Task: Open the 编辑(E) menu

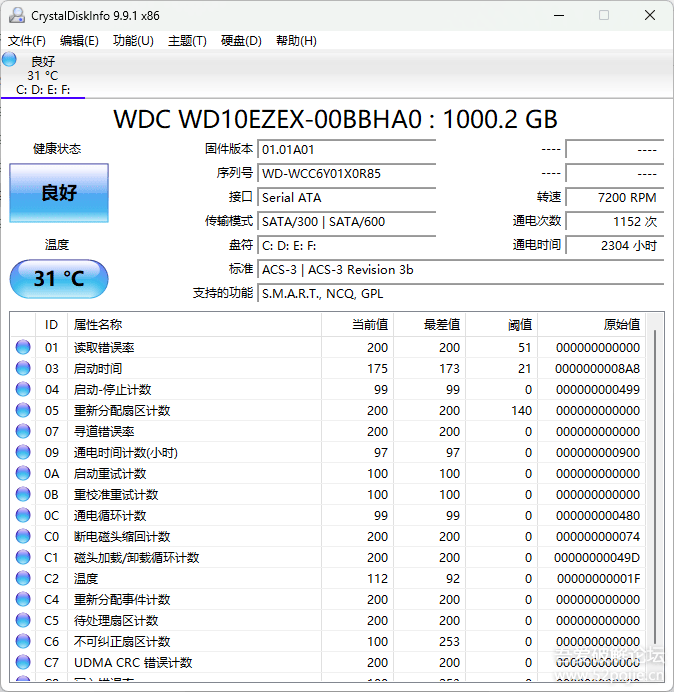Action: pos(79,41)
